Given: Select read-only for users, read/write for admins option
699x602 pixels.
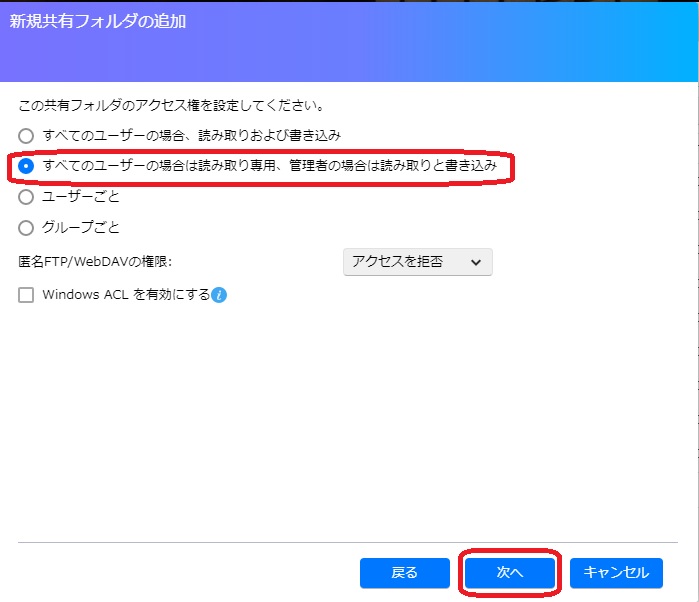Looking at the screenshot, I should (x=26, y=166).
